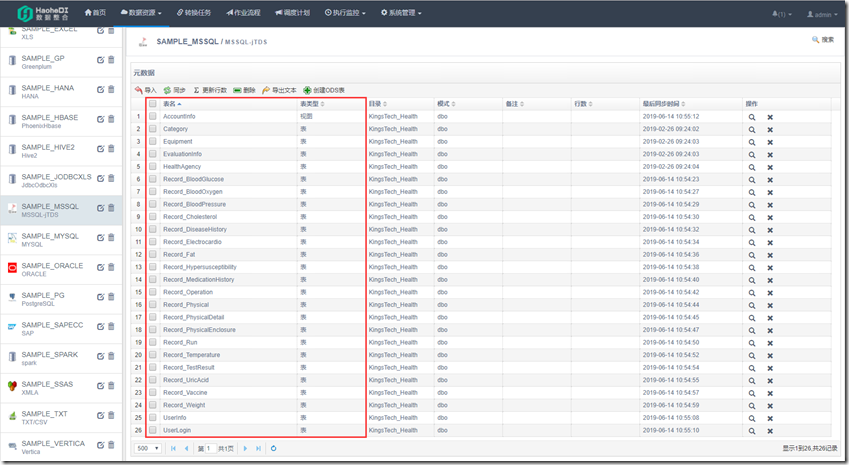This screenshot has height=465, width=849.
Task: Edit the SAMPLE_SSAS data source
Action: (100, 386)
